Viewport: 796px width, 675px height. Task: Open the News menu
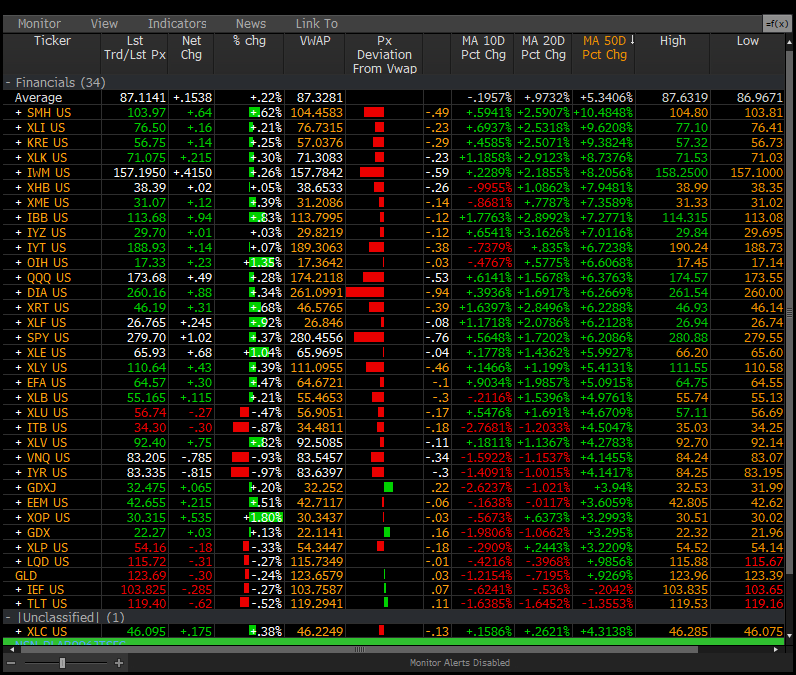tap(251, 24)
